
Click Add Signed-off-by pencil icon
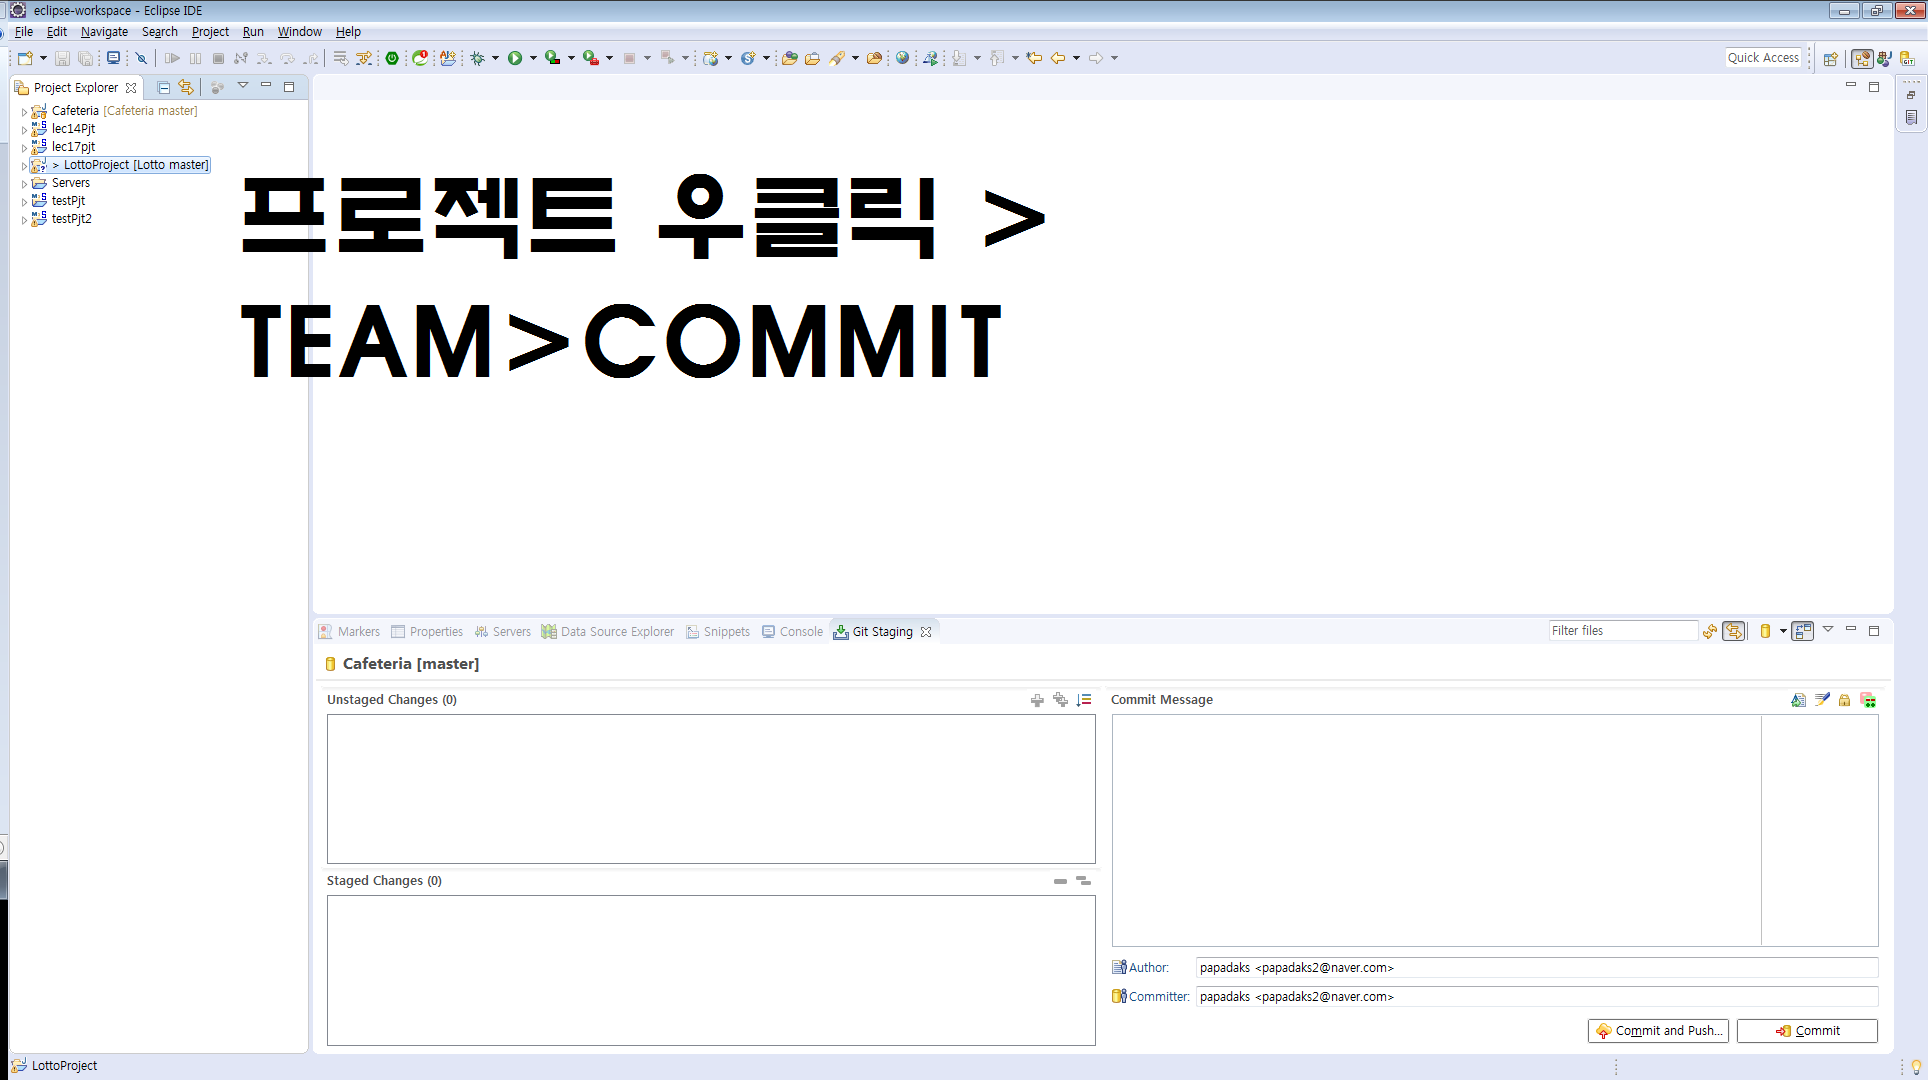1822,700
